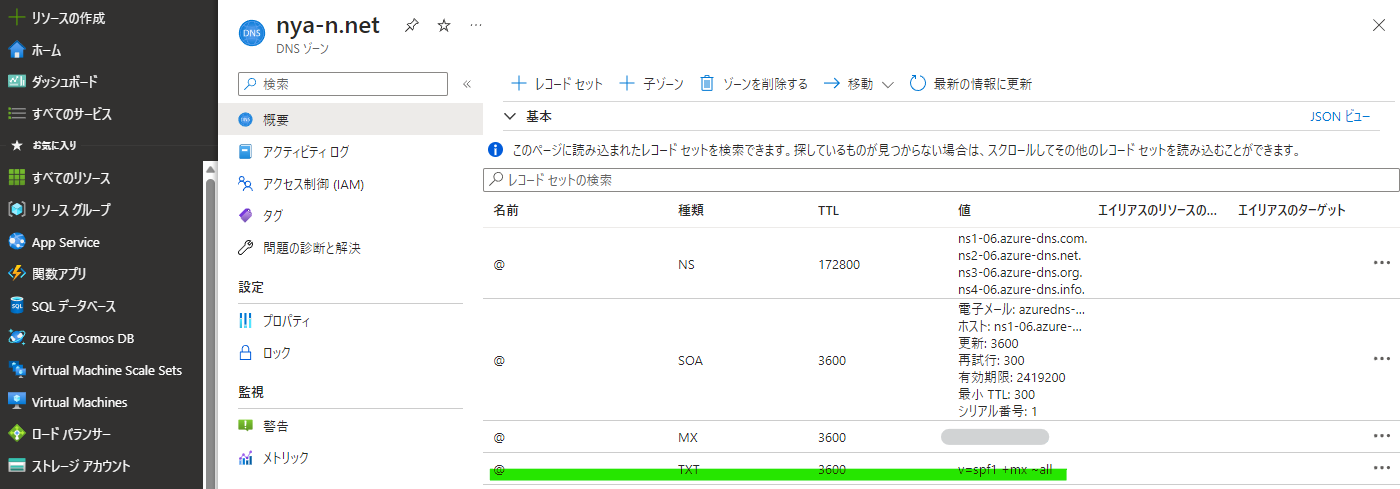Open the ellipsis menu for the MX record
The width and height of the screenshot is (1400, 489).
(x=1382, y=437)
